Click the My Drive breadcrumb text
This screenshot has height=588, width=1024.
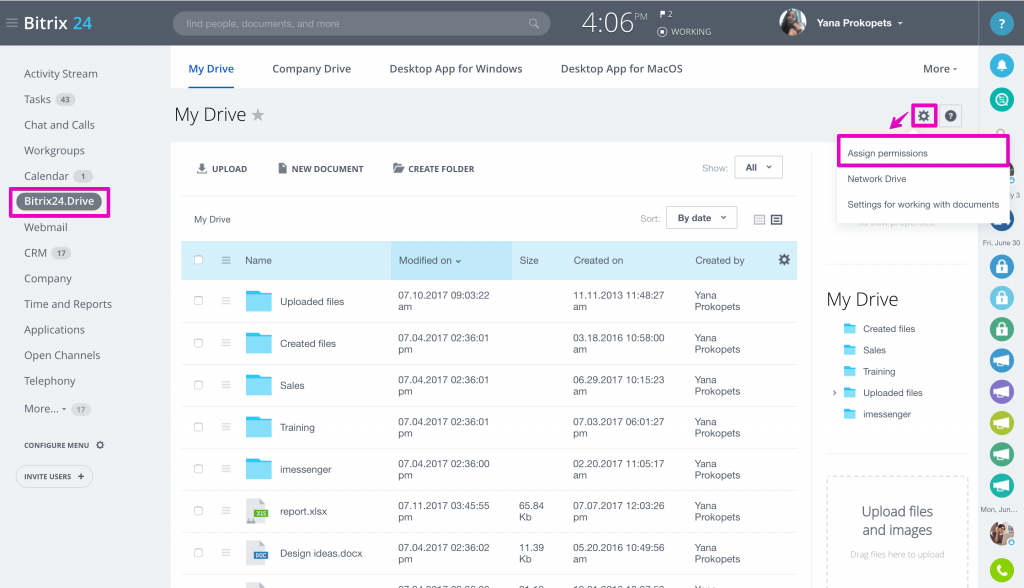212,220
